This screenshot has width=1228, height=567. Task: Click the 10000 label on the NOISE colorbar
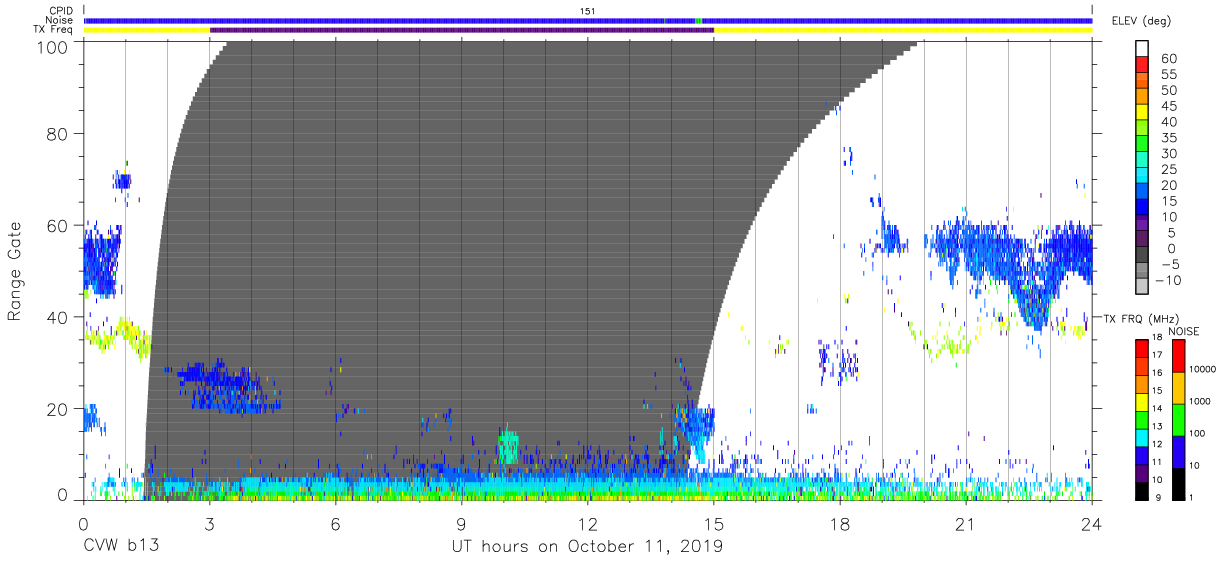(x=1203, y=369)
